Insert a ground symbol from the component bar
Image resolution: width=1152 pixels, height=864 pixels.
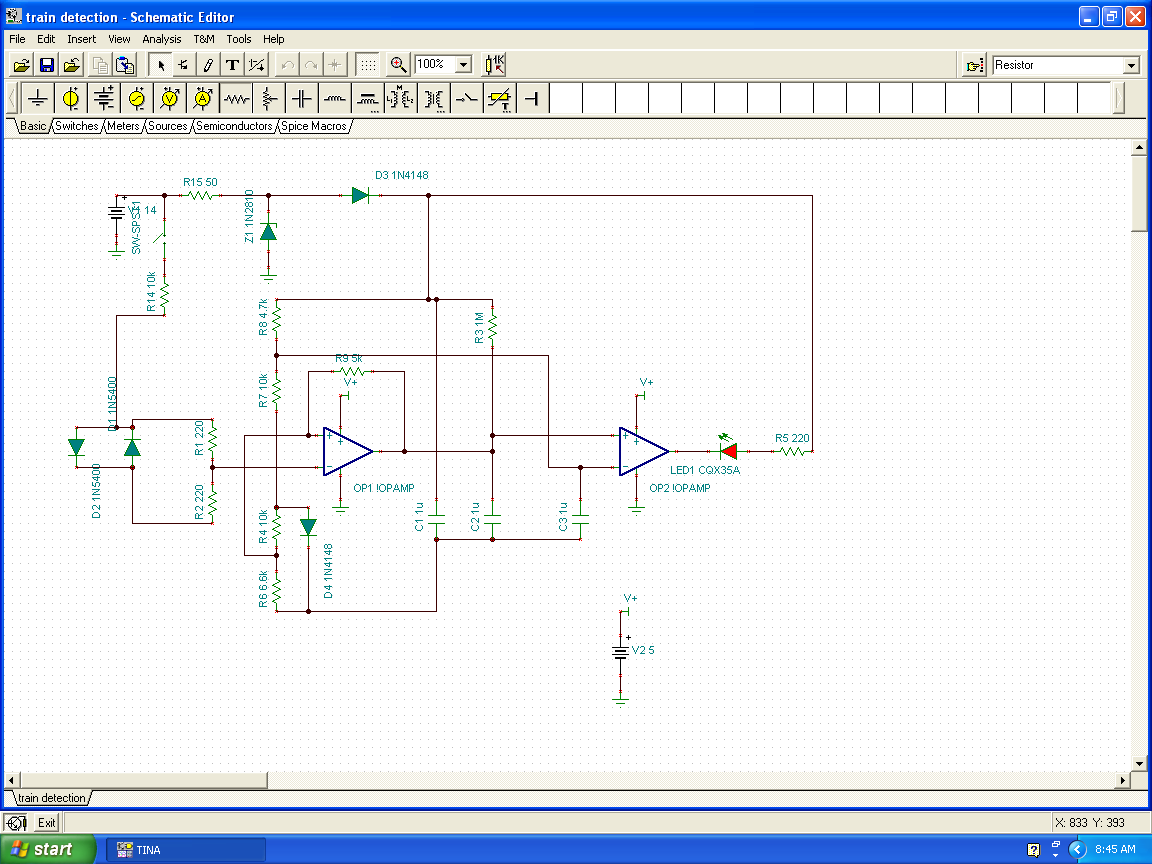[37, 98]
